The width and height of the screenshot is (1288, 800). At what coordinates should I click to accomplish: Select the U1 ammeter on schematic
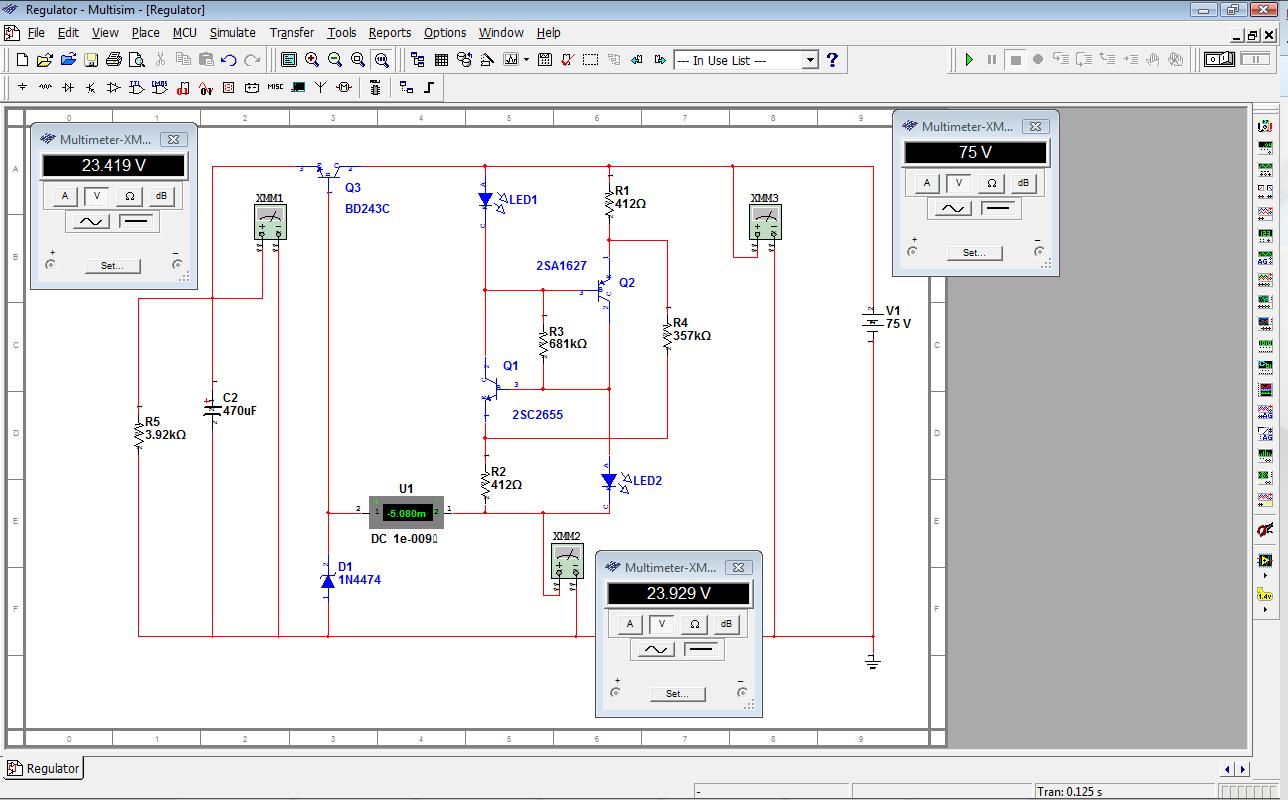pyautogui.click(x=406, y=513)
